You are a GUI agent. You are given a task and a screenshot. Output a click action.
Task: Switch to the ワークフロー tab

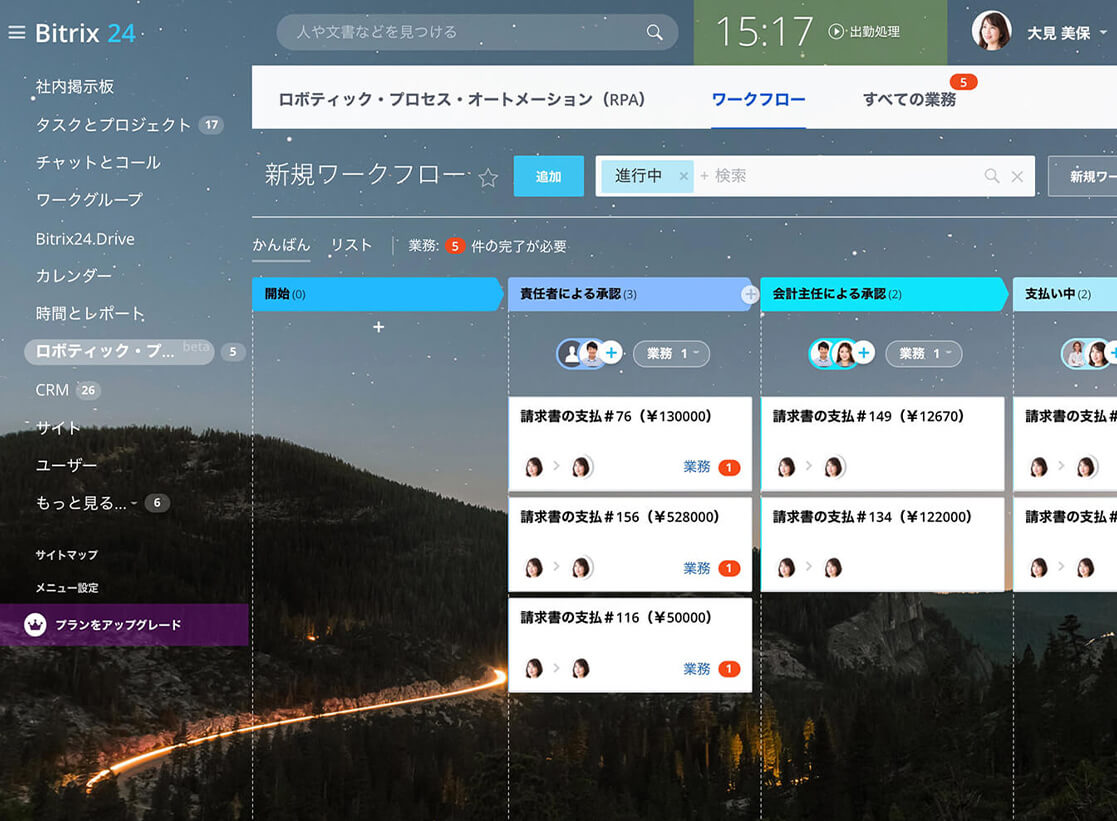(758, 99)
